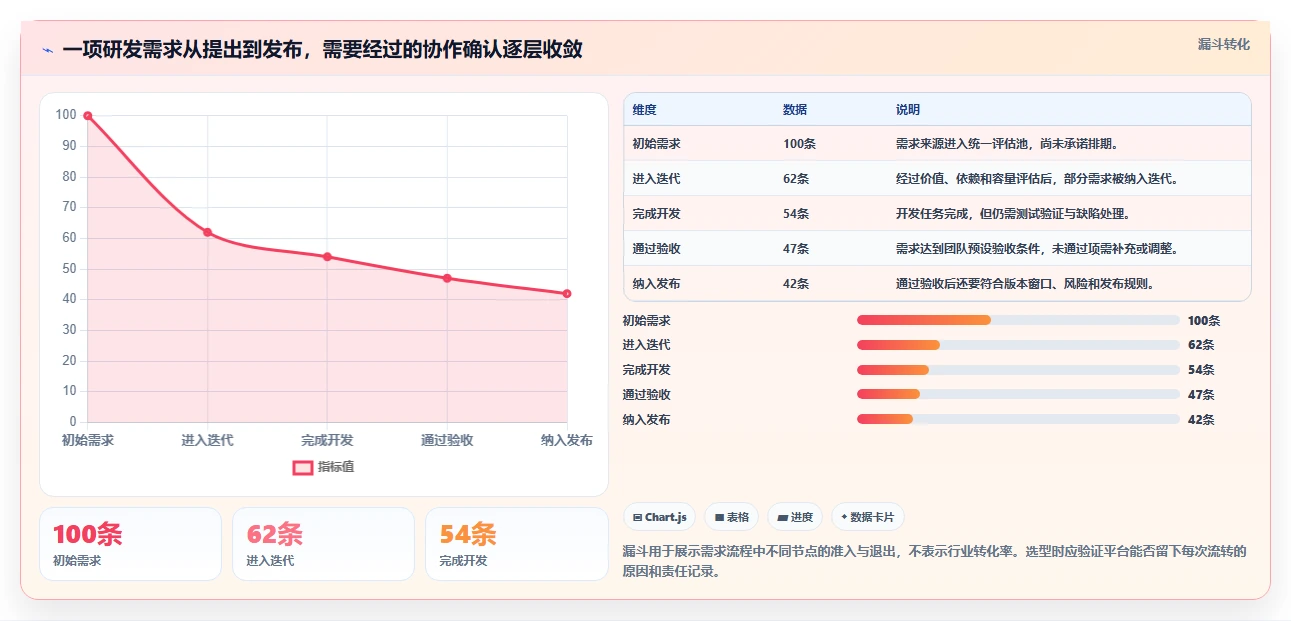Click the chart point for 通过验收
1291x621 pixels.
[x=447, y=278]
